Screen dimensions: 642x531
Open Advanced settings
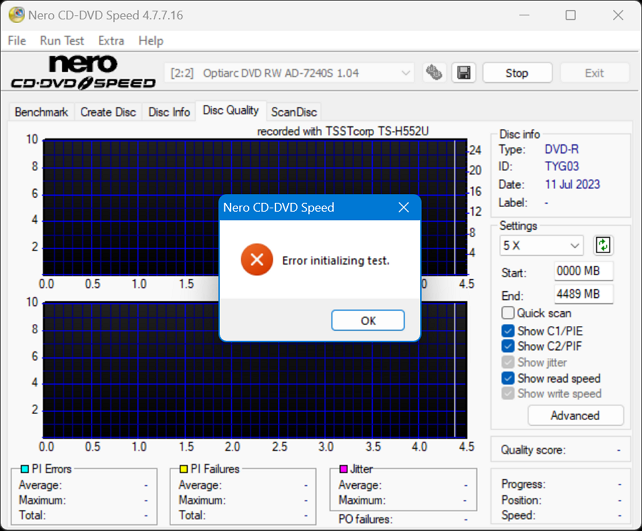pyautogui.click(x=575, y=416)
